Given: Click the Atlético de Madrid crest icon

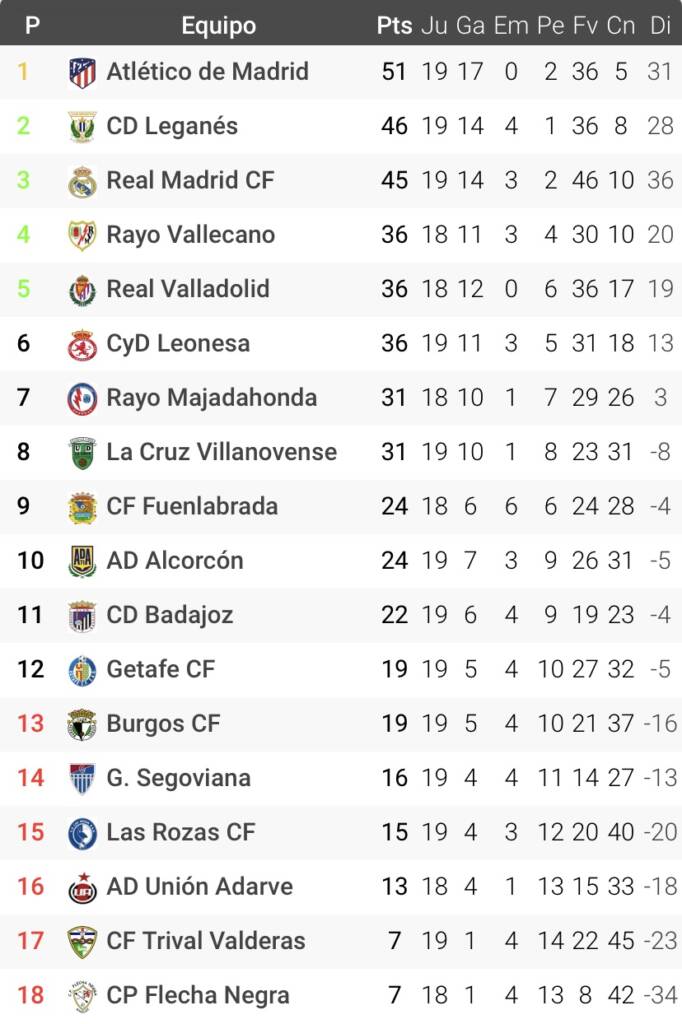Looking at the screenshot, I should pyautogui.click(x=82, y=72).
